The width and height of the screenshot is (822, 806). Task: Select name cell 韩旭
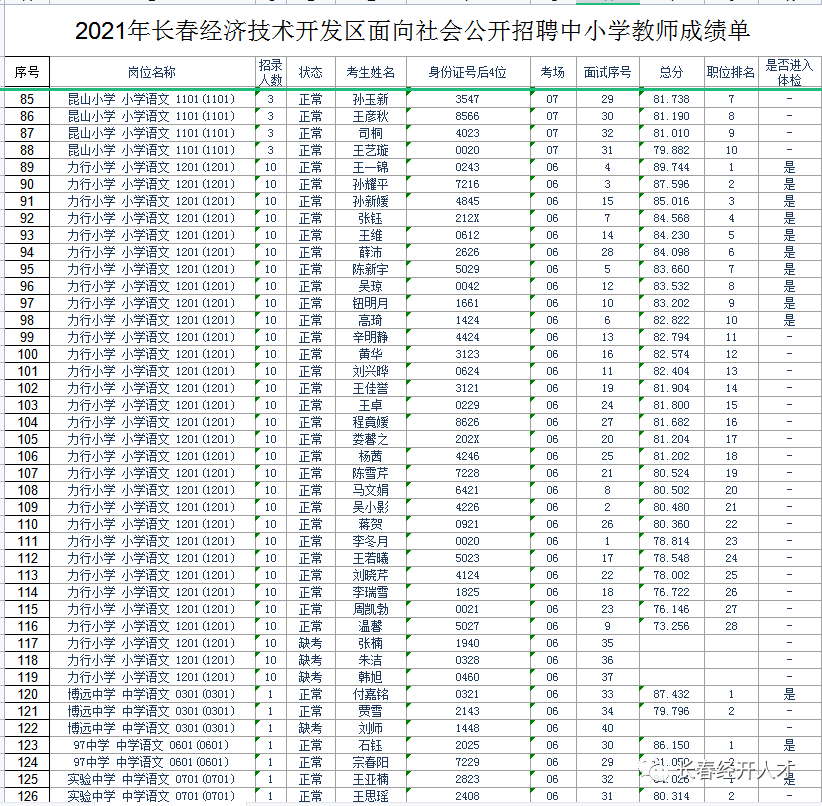tap(371, 677)
